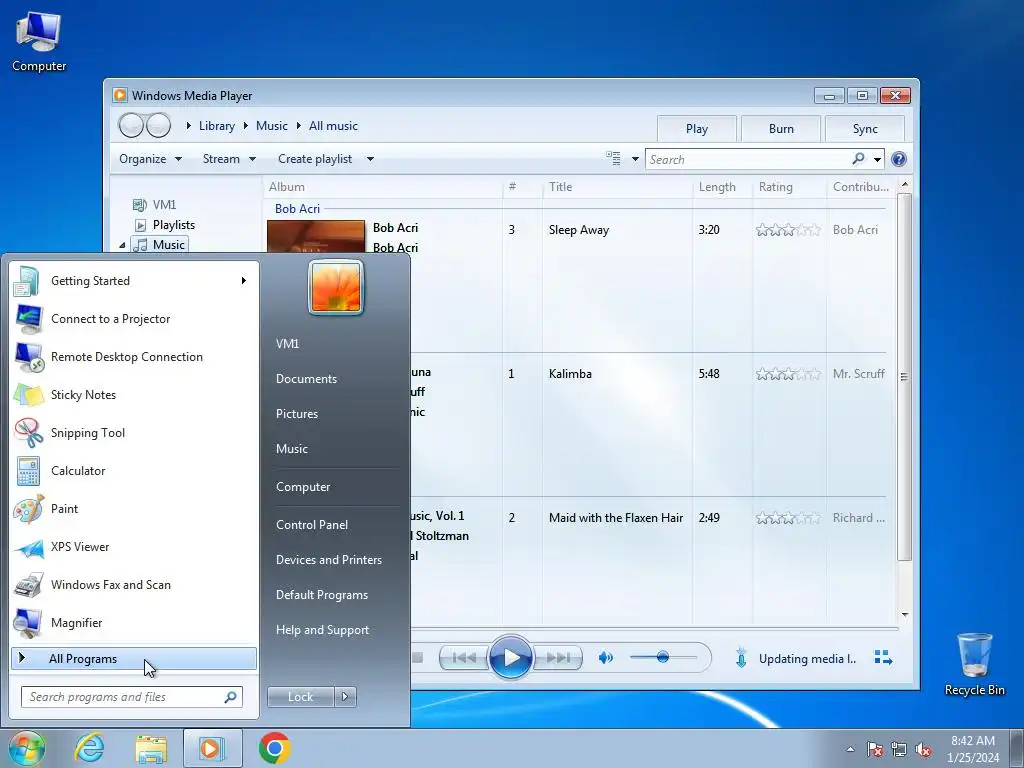
Task: Click the Windows Start orb
Action: point(26,748)
